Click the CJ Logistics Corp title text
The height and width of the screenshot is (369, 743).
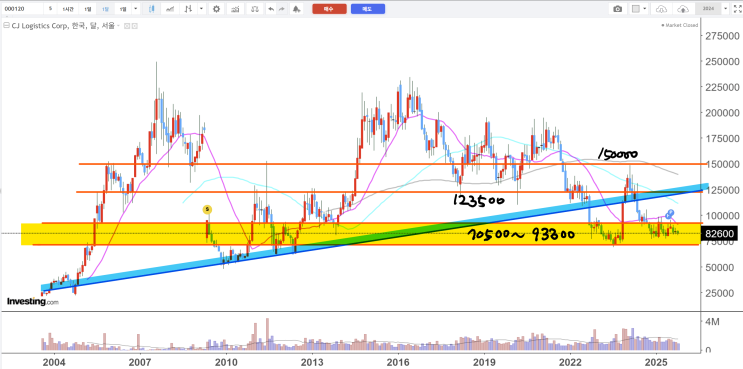(x=63, y=26)
